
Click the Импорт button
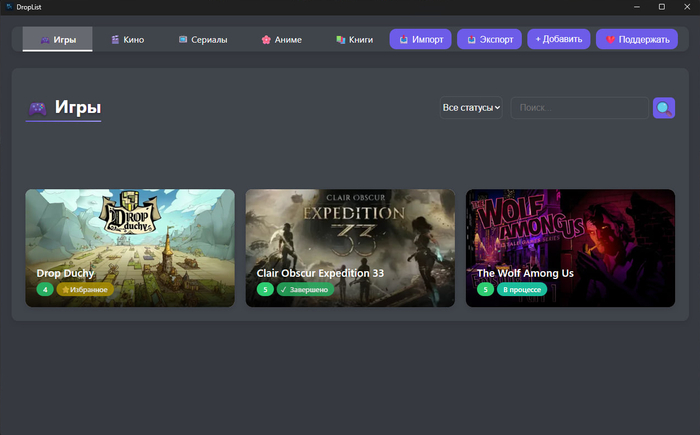[x=421, y=39]
